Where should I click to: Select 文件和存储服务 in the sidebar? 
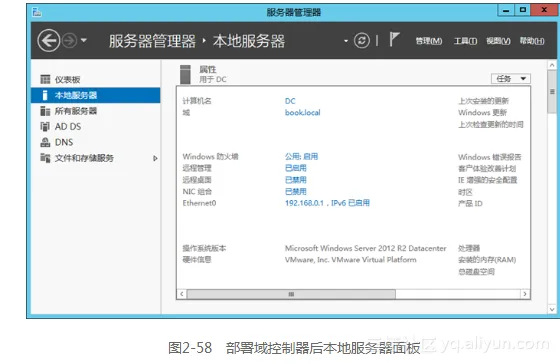click(95, 158)
